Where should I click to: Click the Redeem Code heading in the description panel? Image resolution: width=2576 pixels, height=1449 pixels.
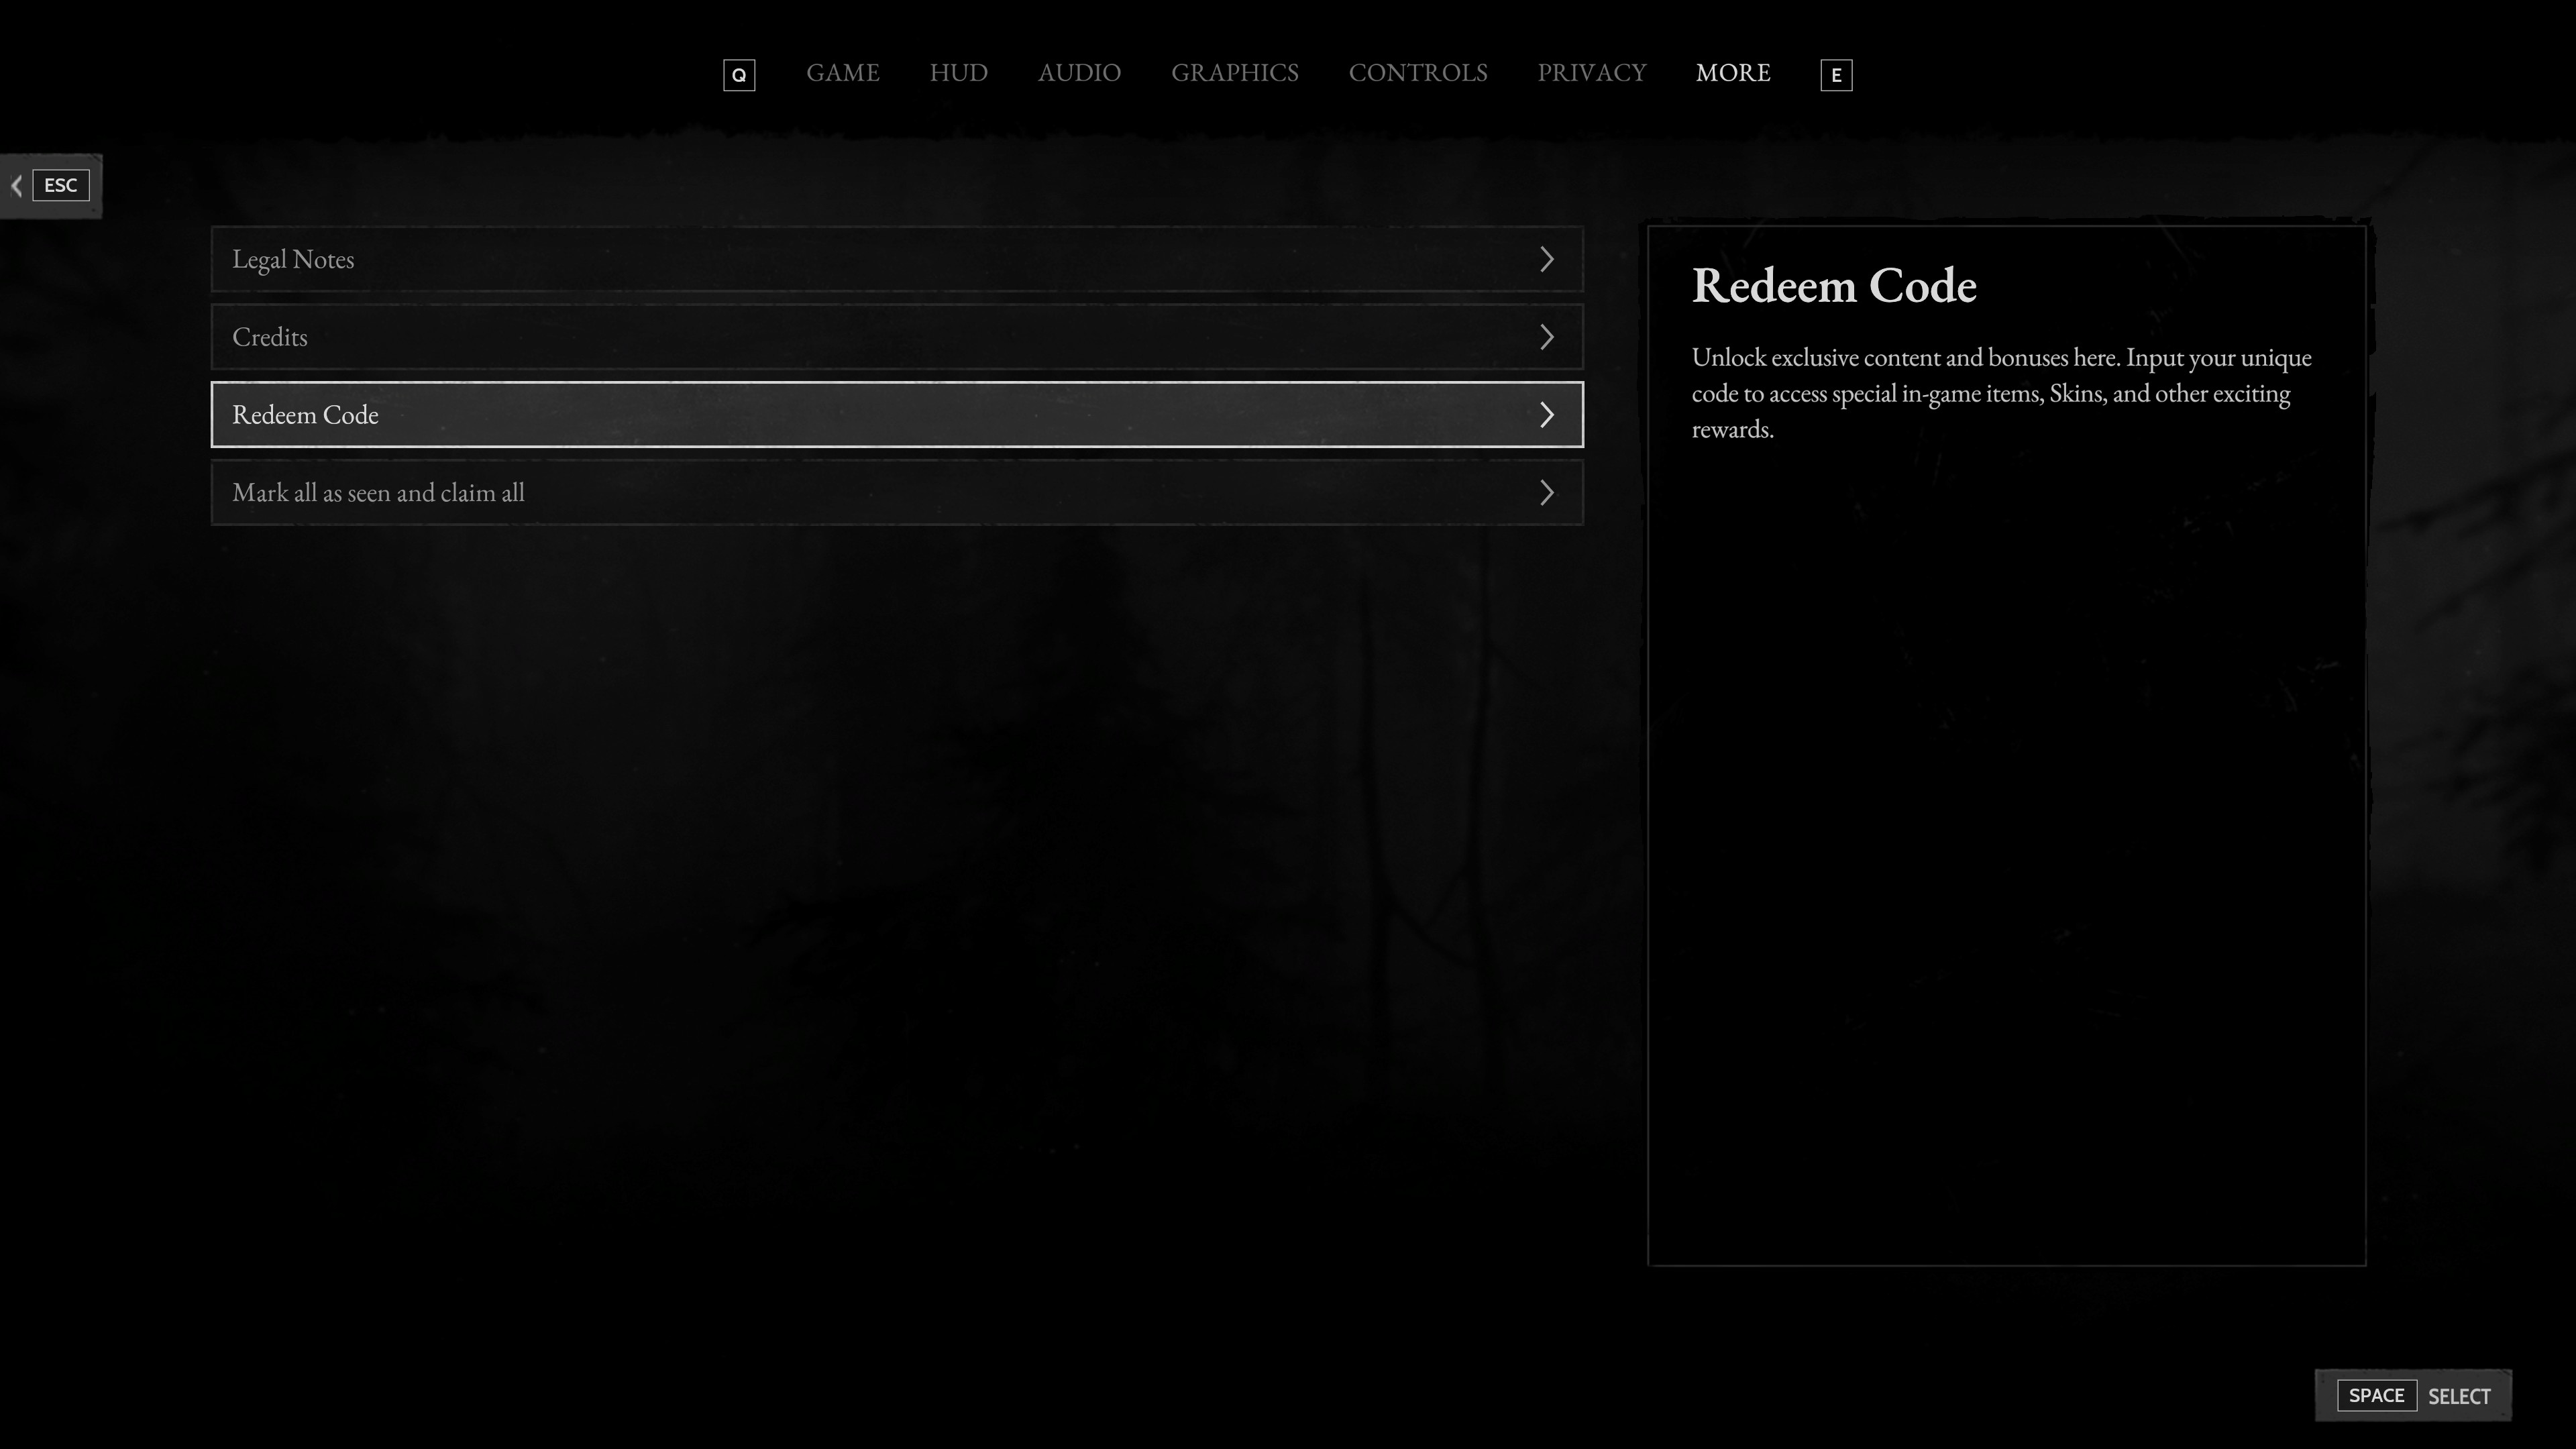(x=1834, y=286)
